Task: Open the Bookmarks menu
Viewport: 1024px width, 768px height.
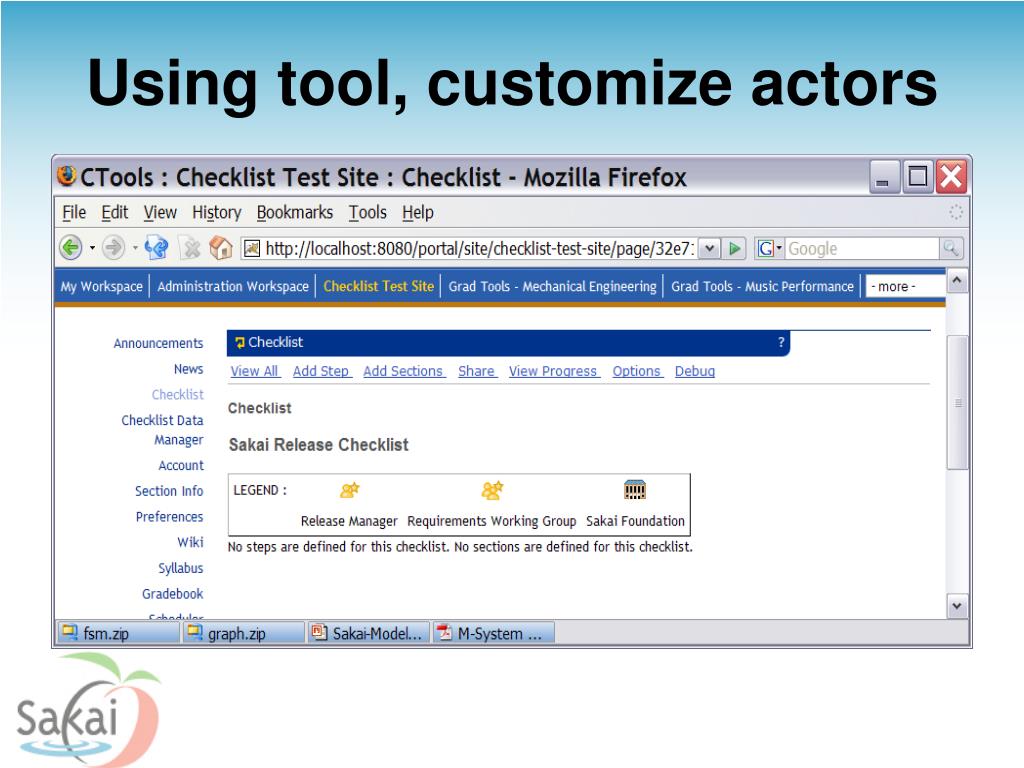Action: tap(295, 212)
